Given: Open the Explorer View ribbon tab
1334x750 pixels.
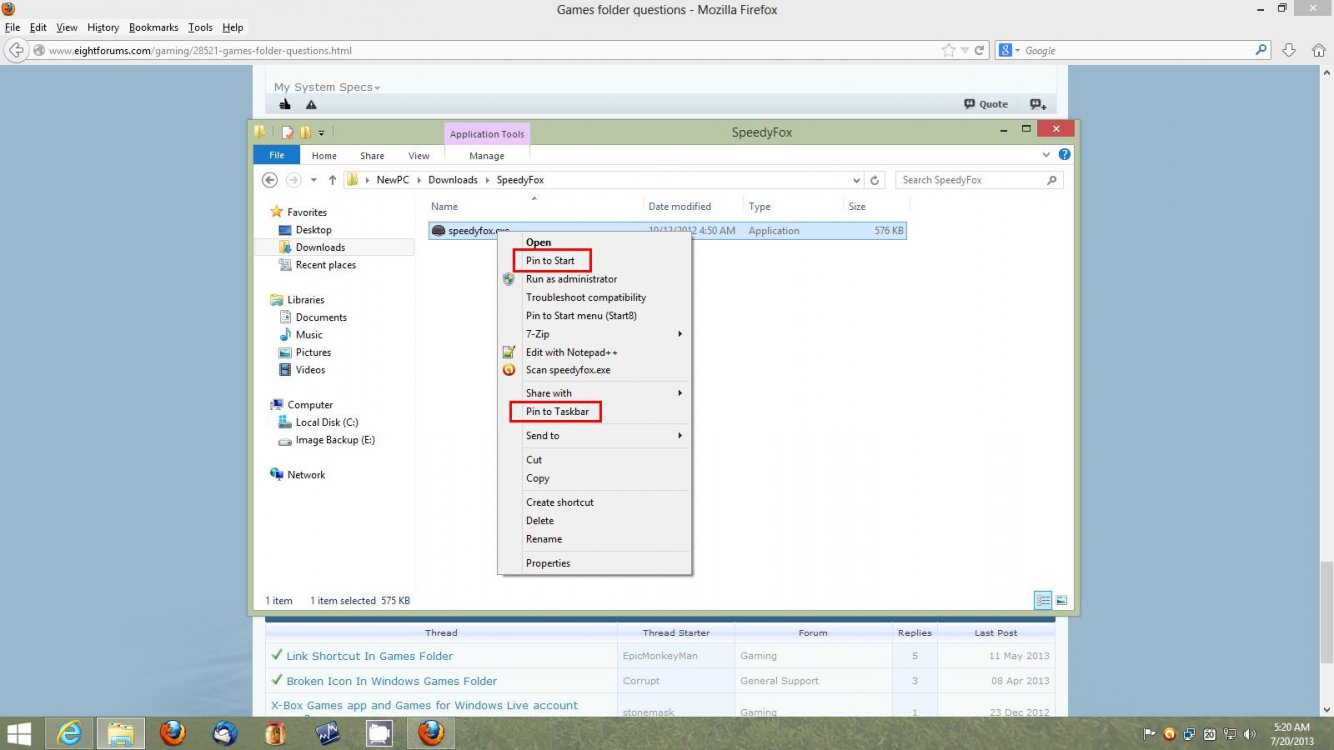Looking at the screenshot, I should point(419,155).
